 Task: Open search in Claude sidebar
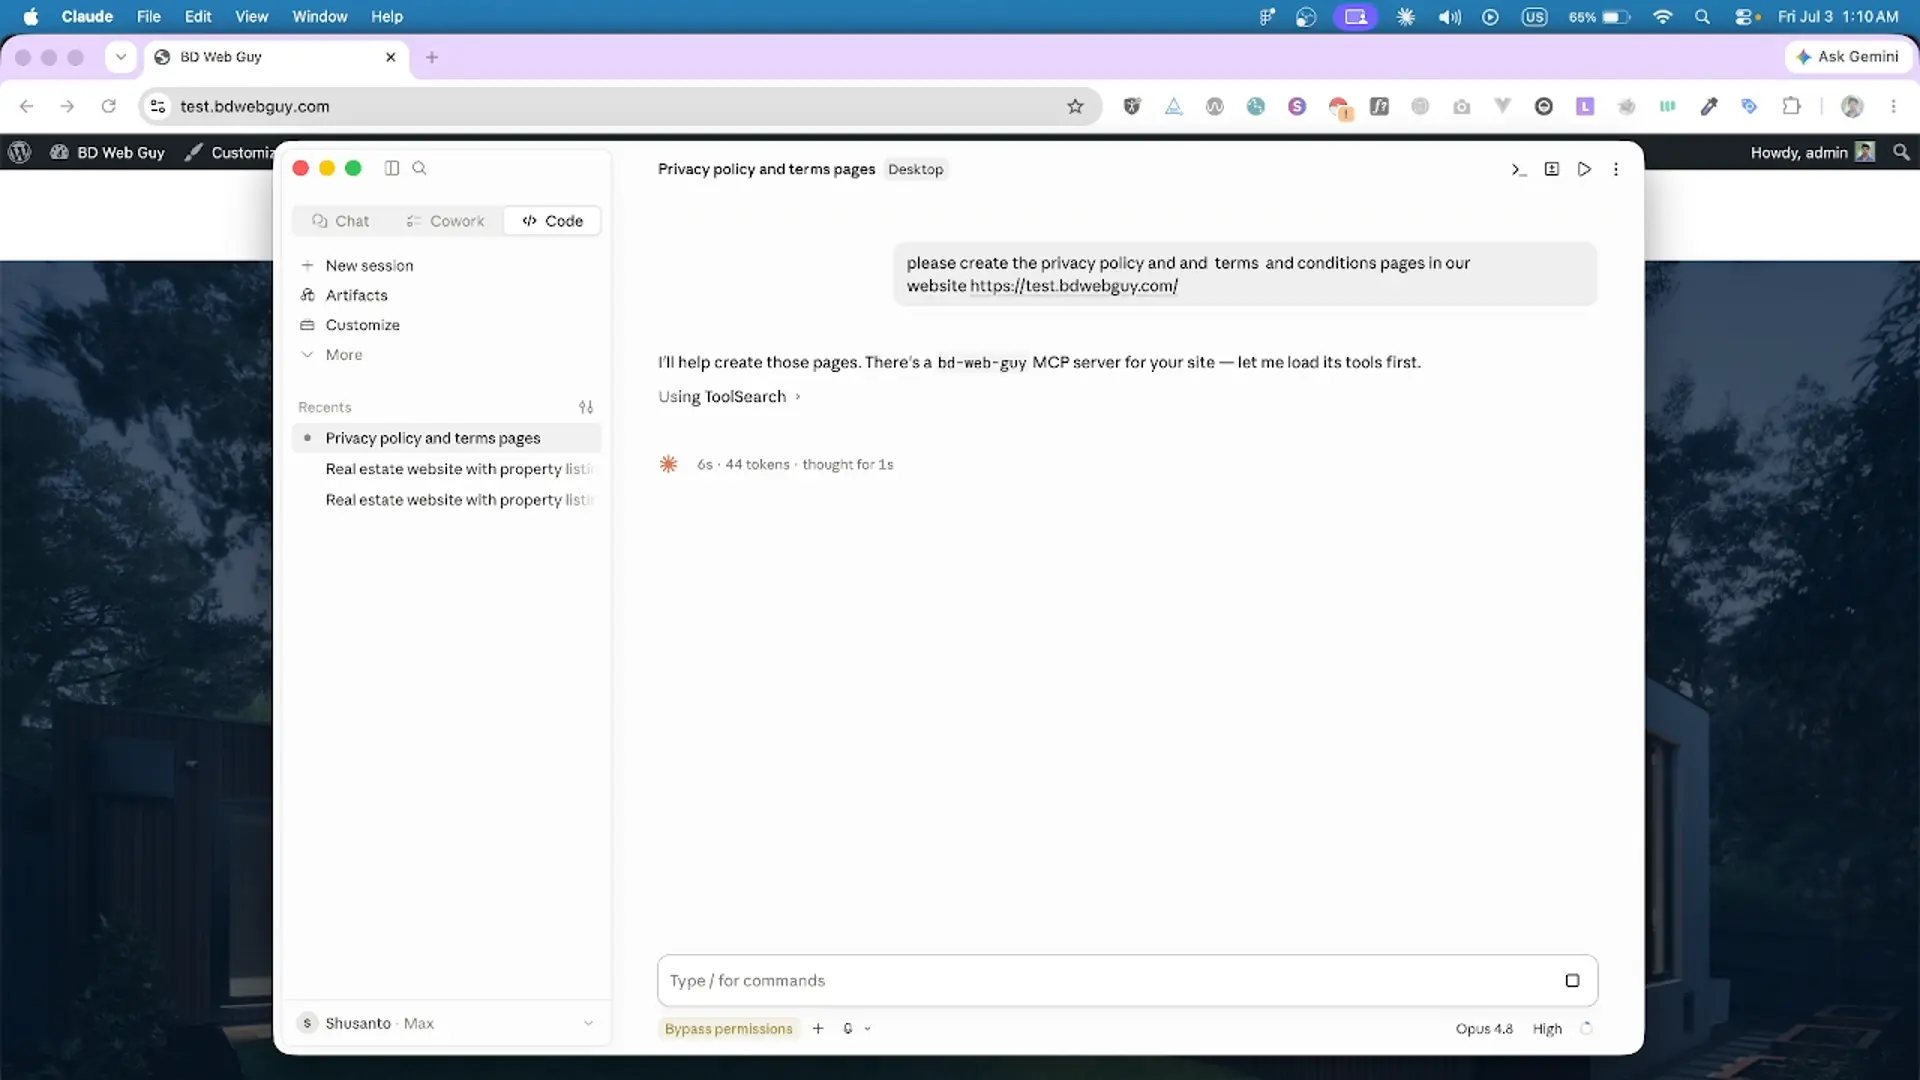pyautogui.click(x=420, y=168)
